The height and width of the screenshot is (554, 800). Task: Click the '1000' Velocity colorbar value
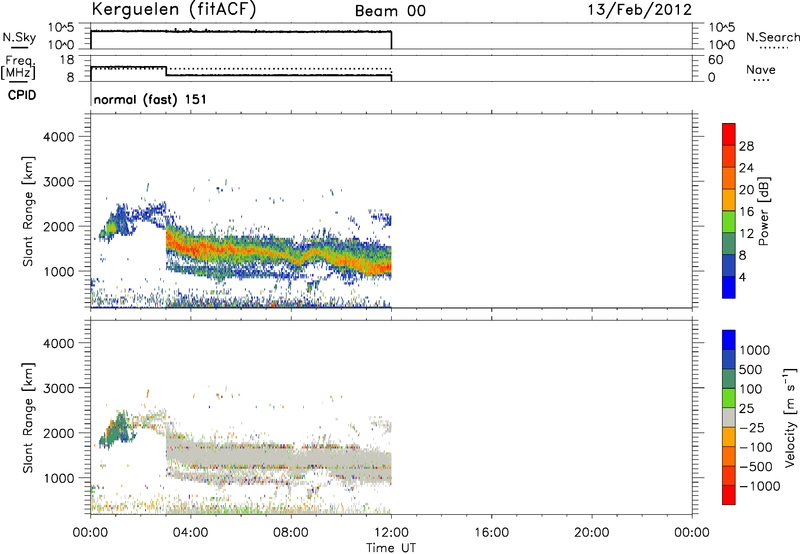(754, 350)
